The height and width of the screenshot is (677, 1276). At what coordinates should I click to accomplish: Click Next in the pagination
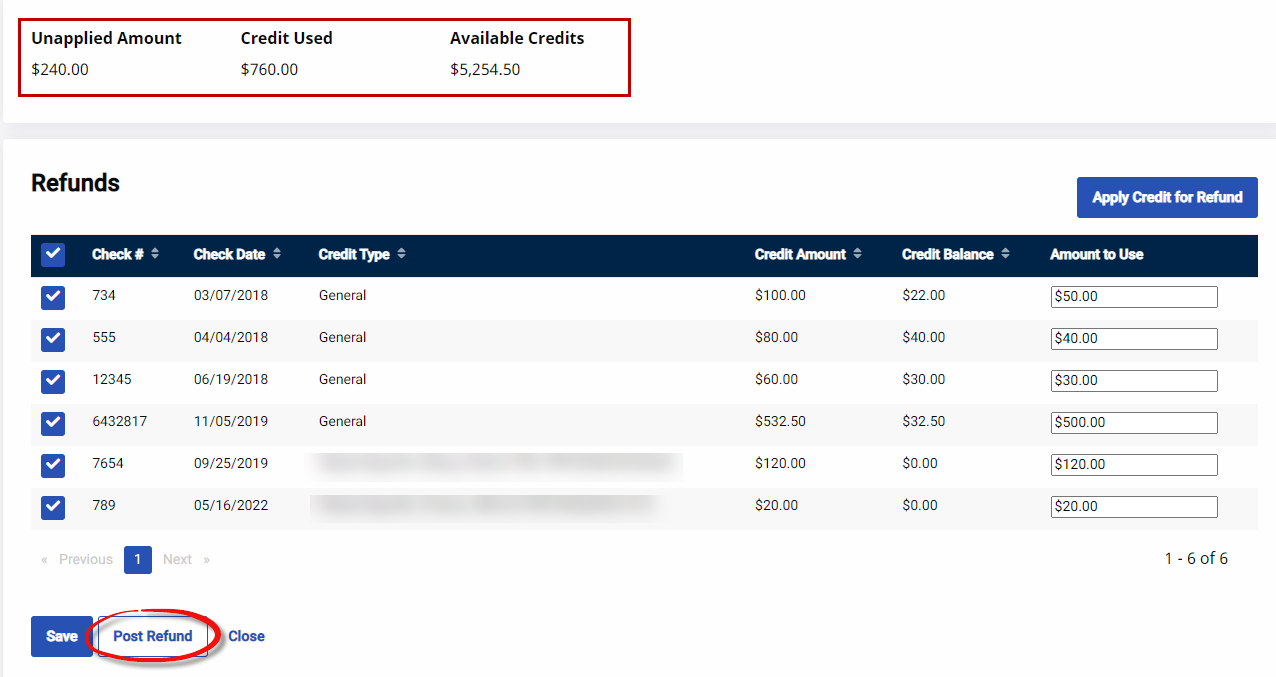(x=178, y=560)
